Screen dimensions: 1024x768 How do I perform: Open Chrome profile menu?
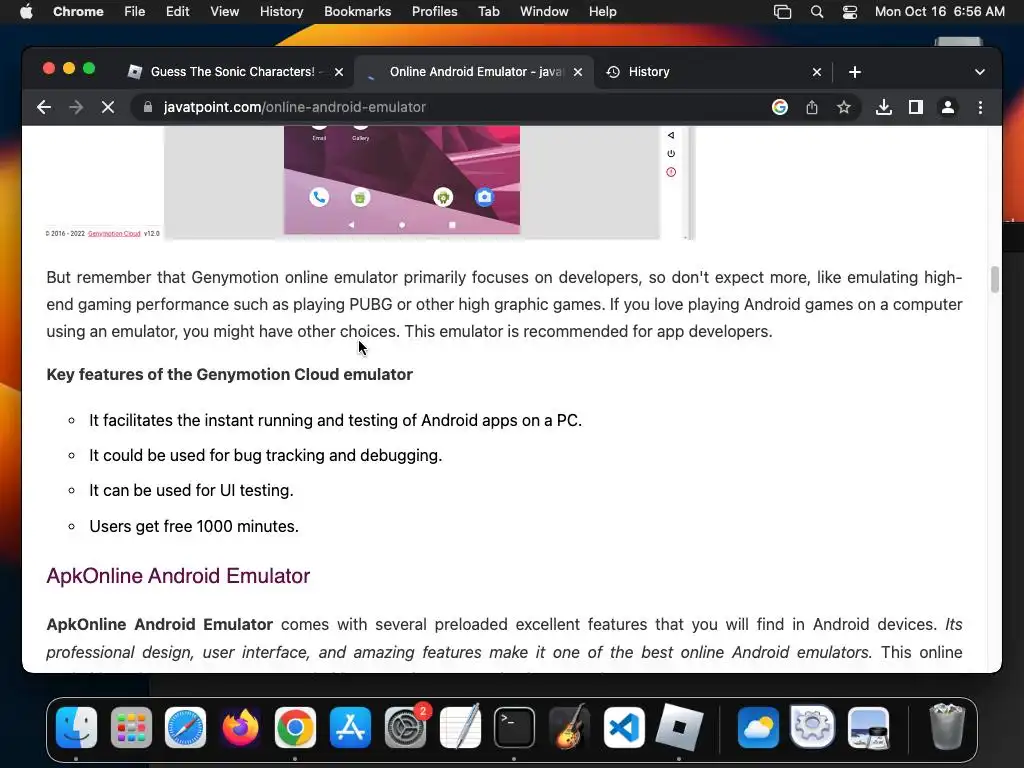tap(948, 107)
